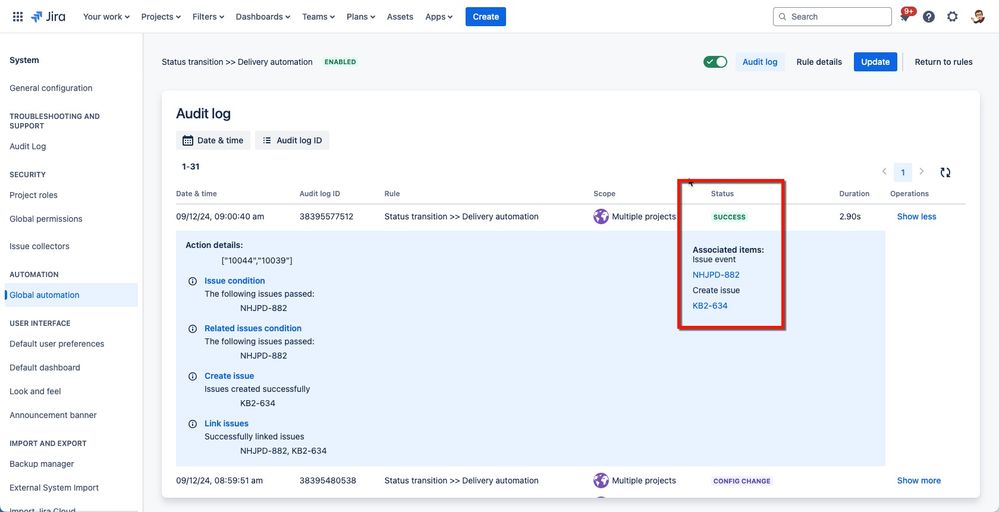999x512 pixels.
Task: Click info icon beside Create issue
Action: (x=192, y=376)
